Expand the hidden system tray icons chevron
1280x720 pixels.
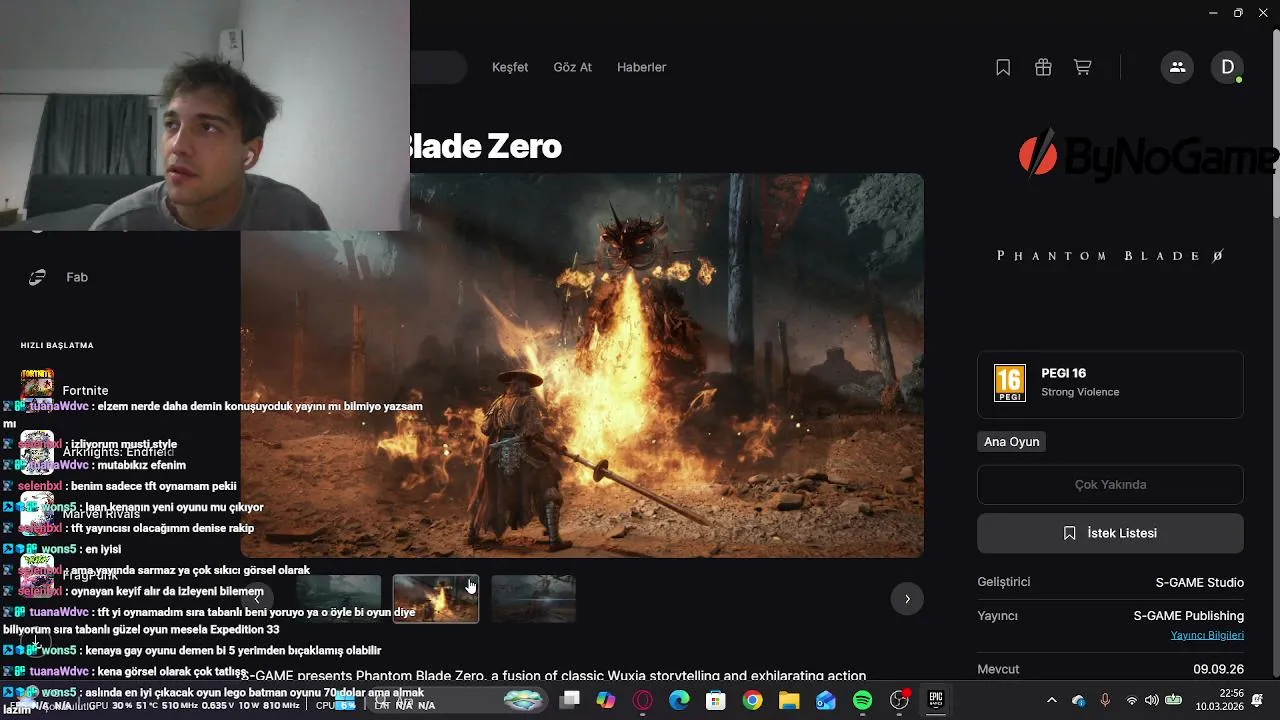(1051, 700)
